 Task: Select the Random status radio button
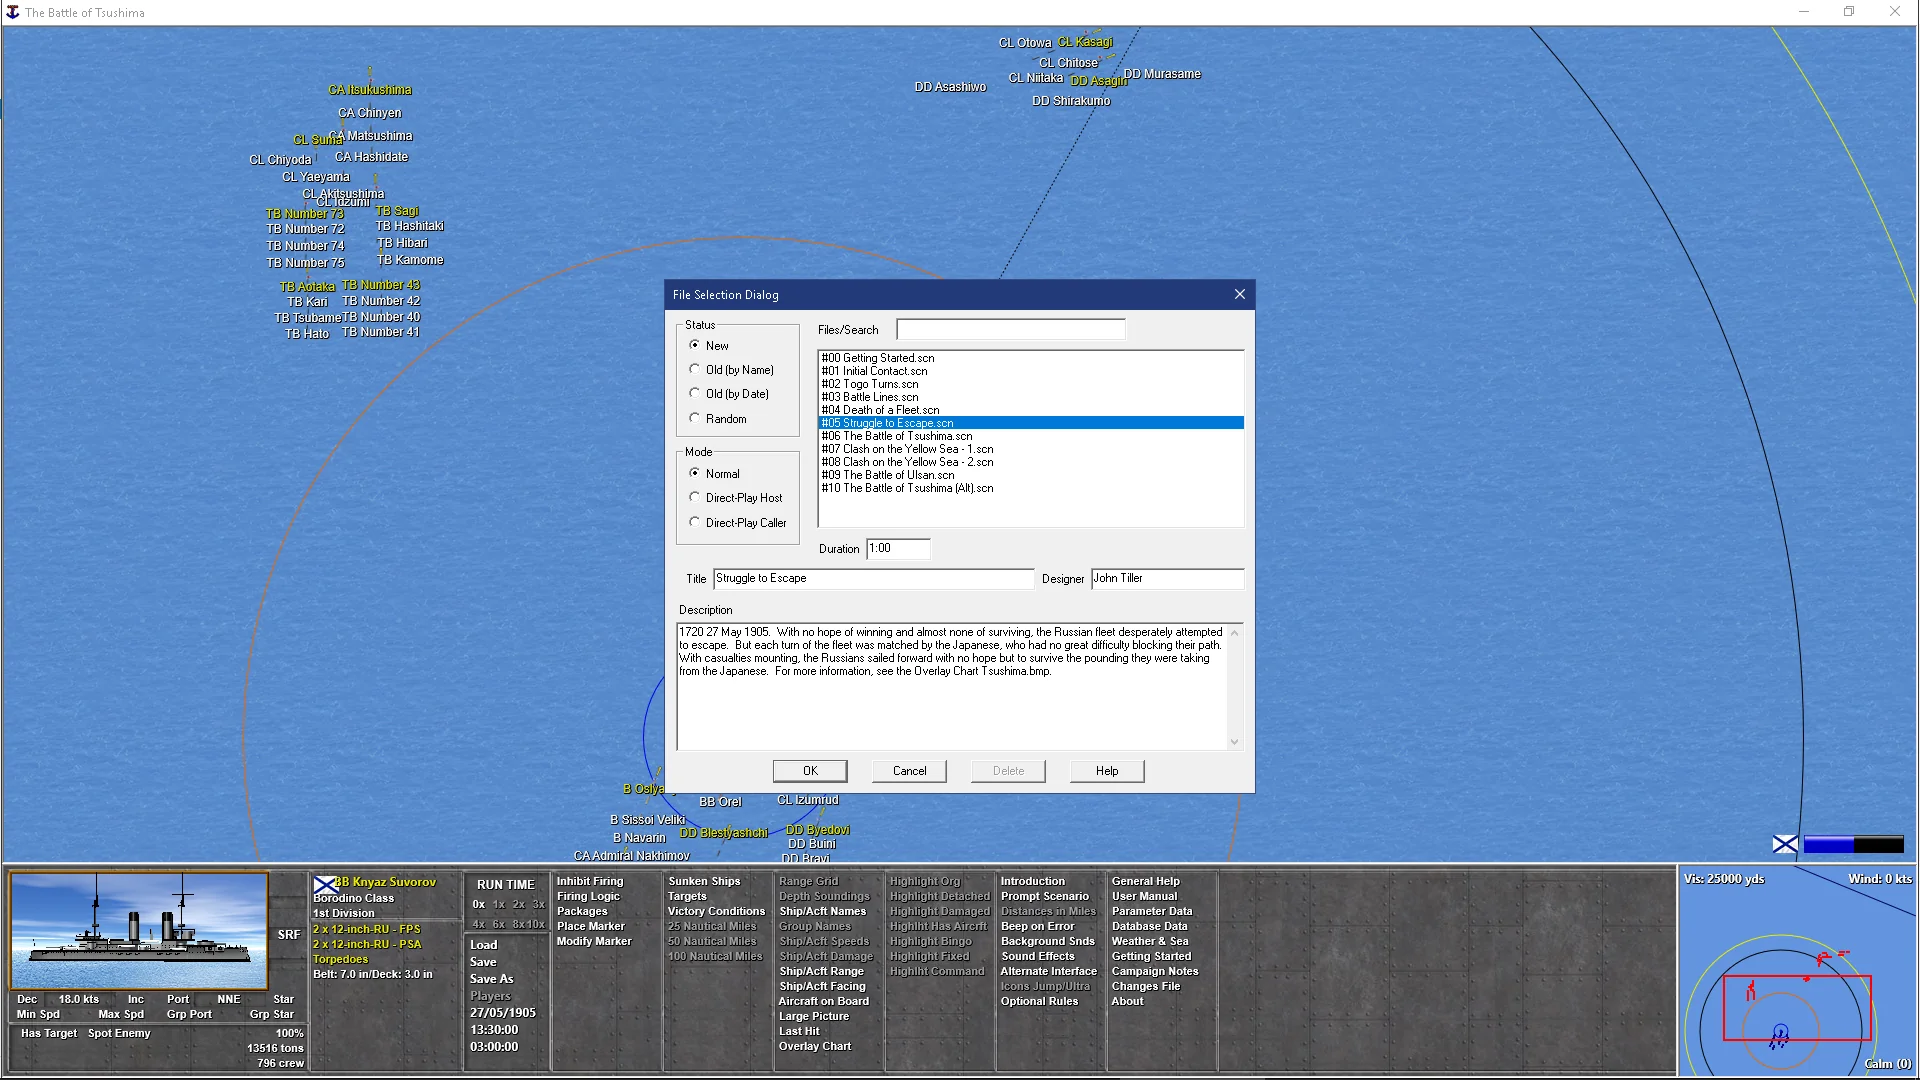click(695, 418)
